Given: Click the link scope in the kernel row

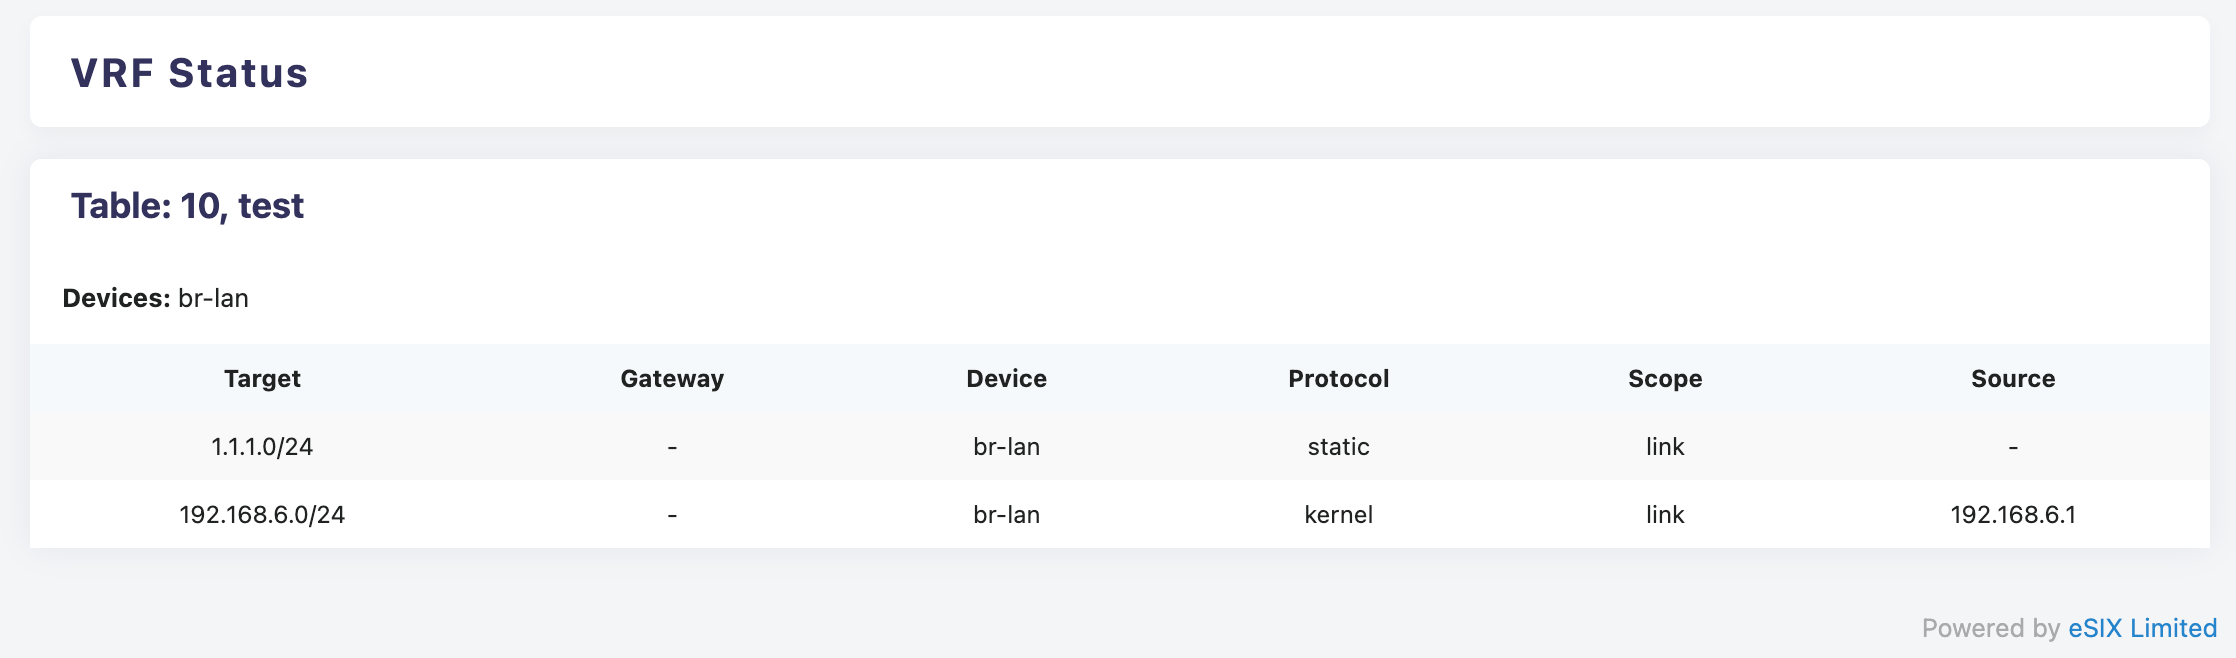Looking at the screenshot, I should (1665, 515).
